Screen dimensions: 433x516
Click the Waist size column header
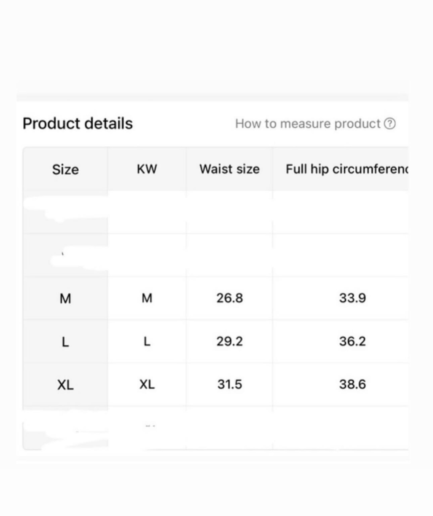(x=229, y=169)
